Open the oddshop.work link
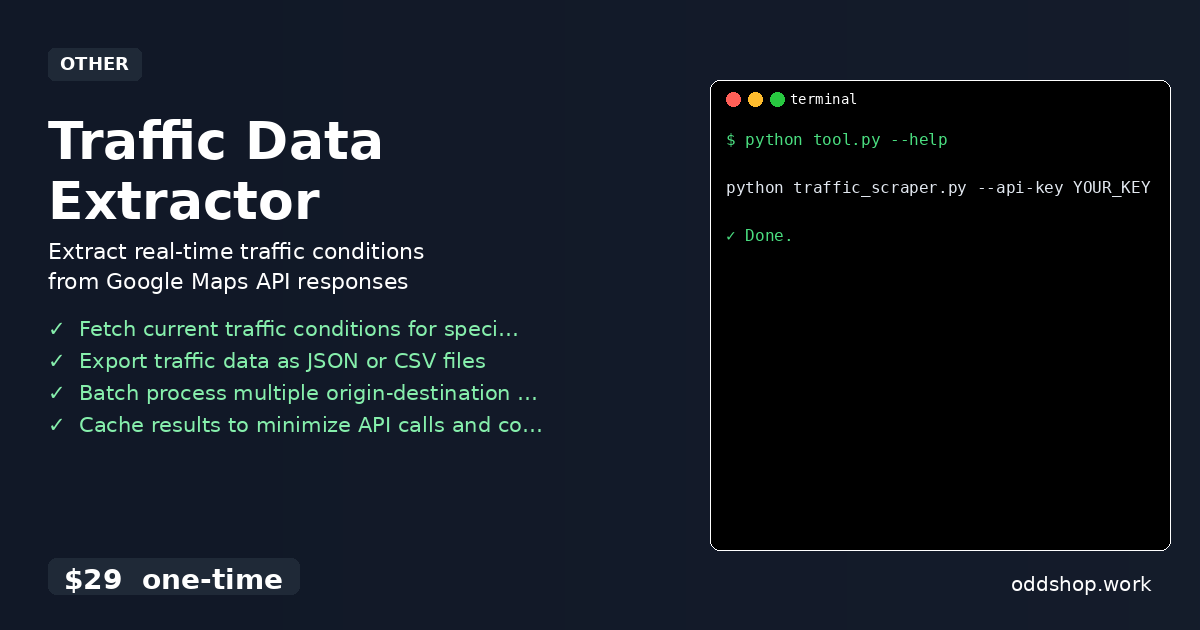1200x630 pixels. click(x=1081, y=584)
